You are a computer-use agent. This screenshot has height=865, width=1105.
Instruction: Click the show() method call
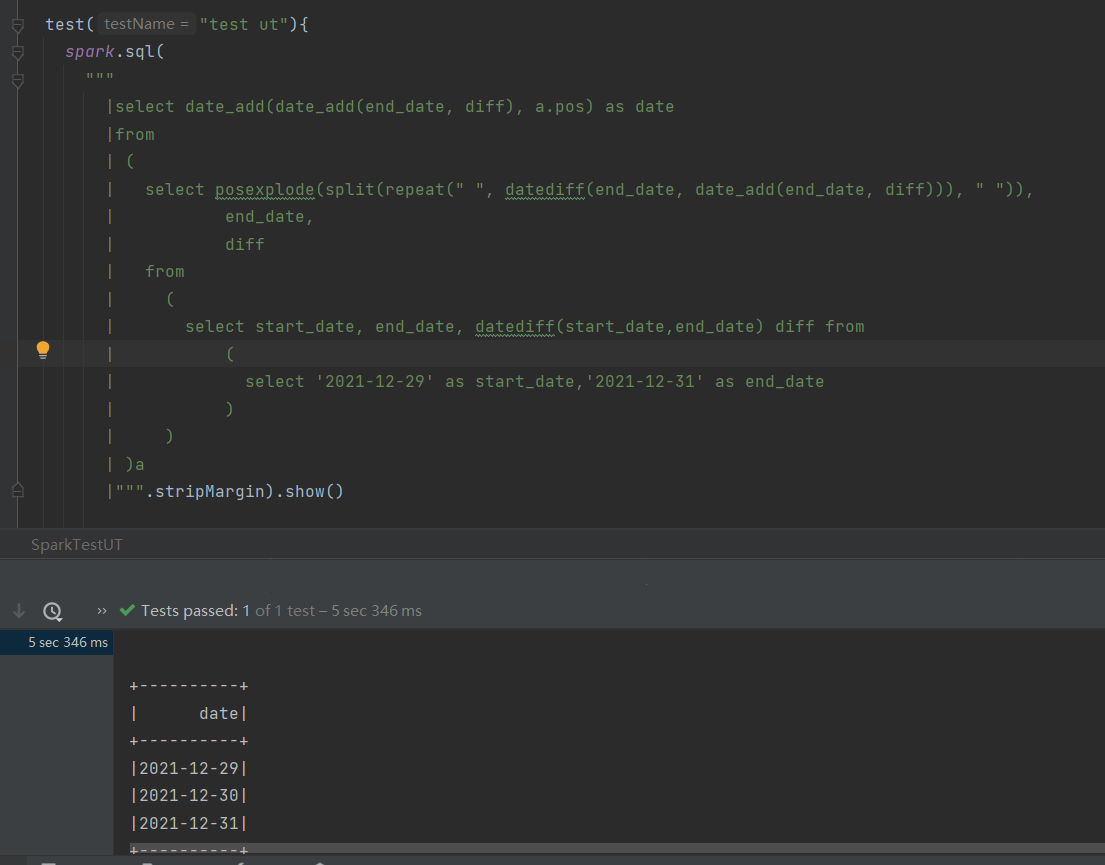click(x=314, y=491)
